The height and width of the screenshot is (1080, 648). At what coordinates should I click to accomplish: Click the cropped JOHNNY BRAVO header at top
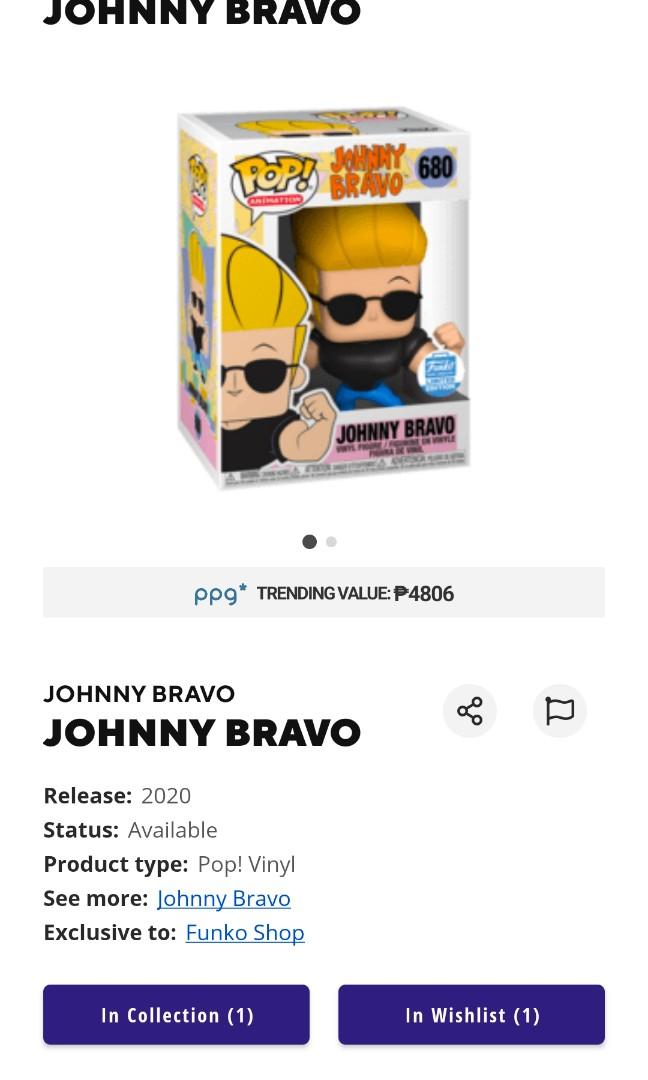[202, 13]
